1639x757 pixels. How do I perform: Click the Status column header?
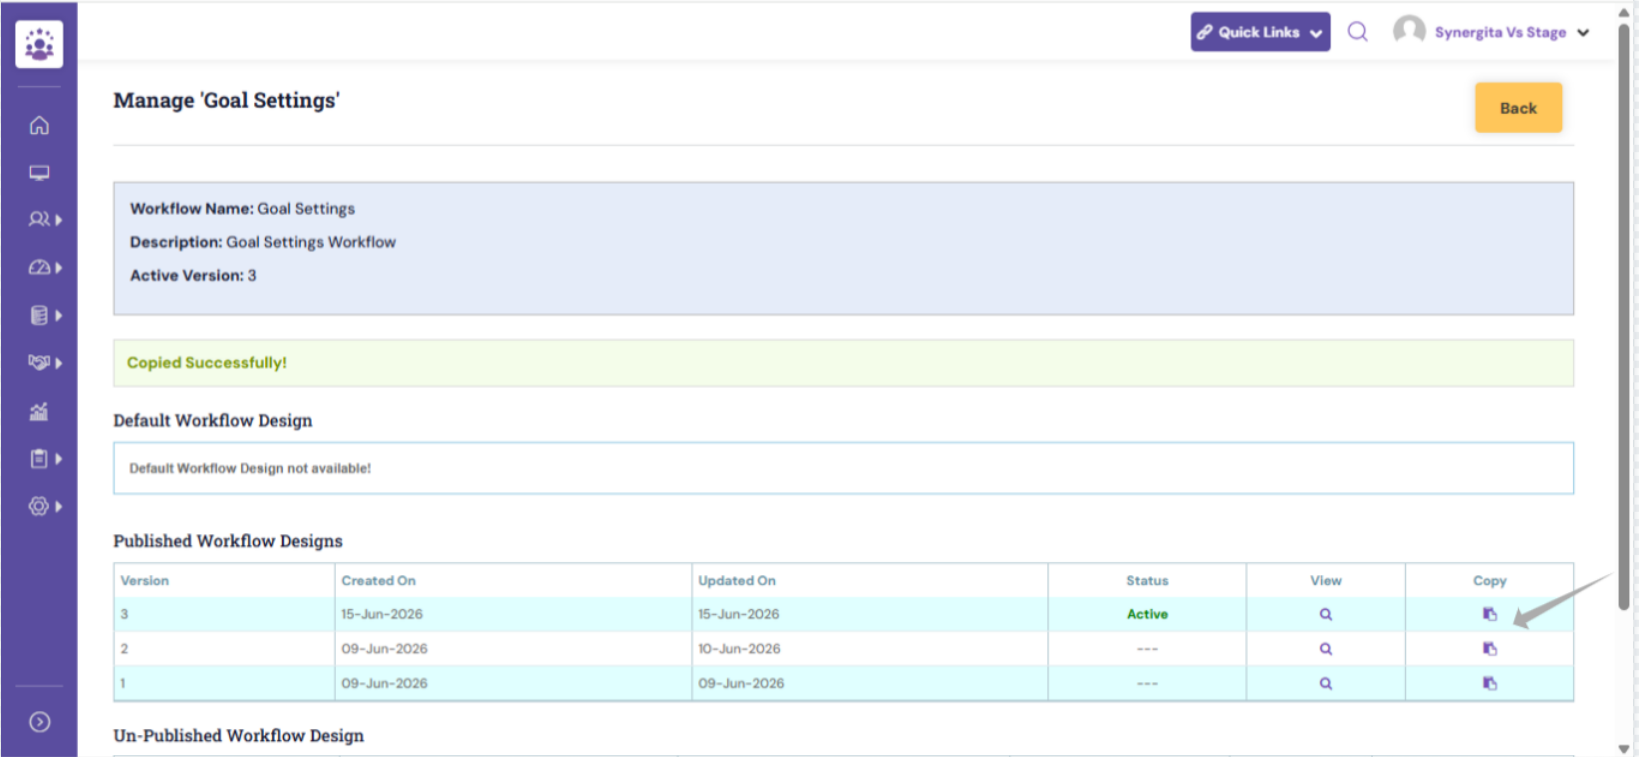(1147, 581)
